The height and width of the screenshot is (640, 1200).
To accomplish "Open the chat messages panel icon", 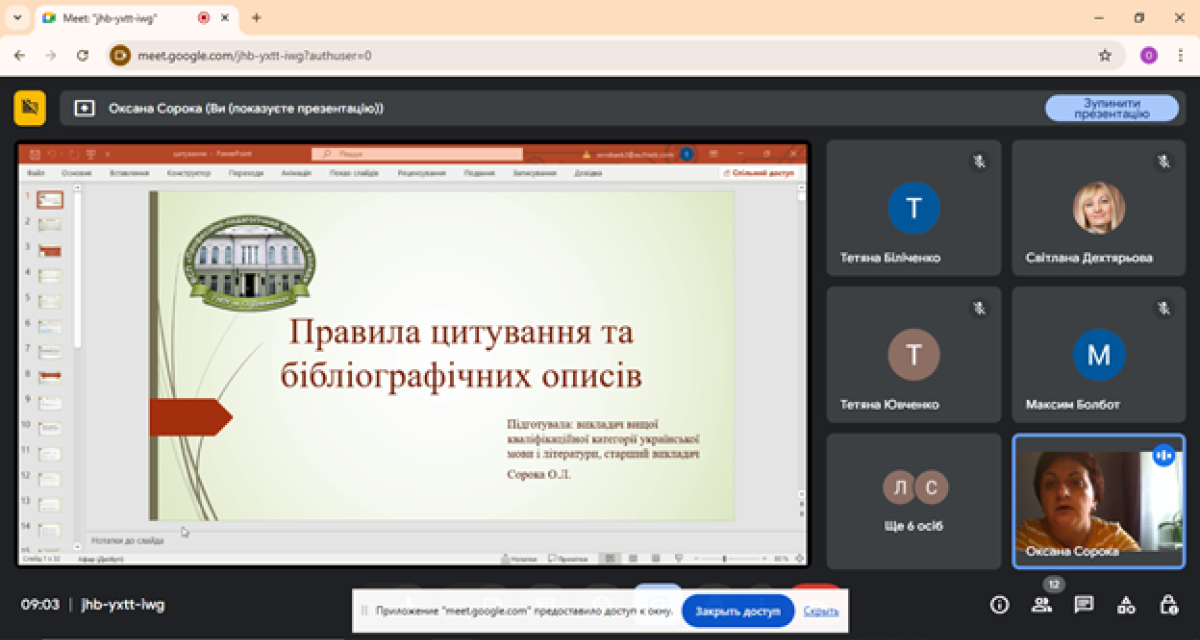I will [1084, 604].
